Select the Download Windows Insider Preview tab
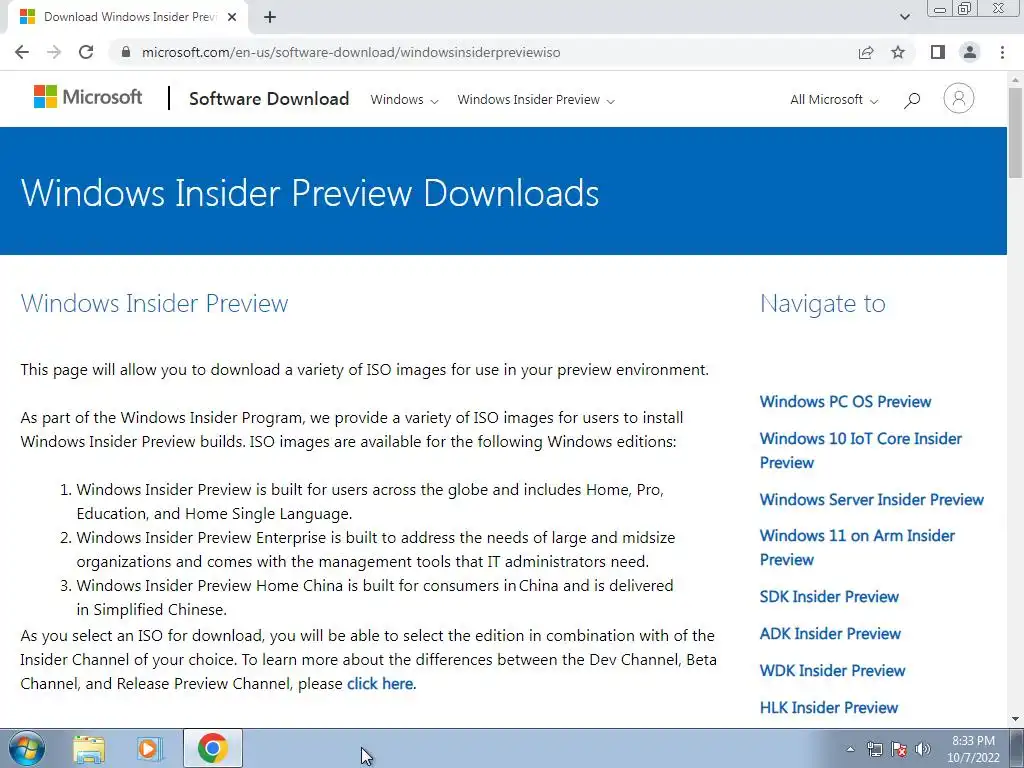Screen dimensions: 1024x768 (128, 18)
